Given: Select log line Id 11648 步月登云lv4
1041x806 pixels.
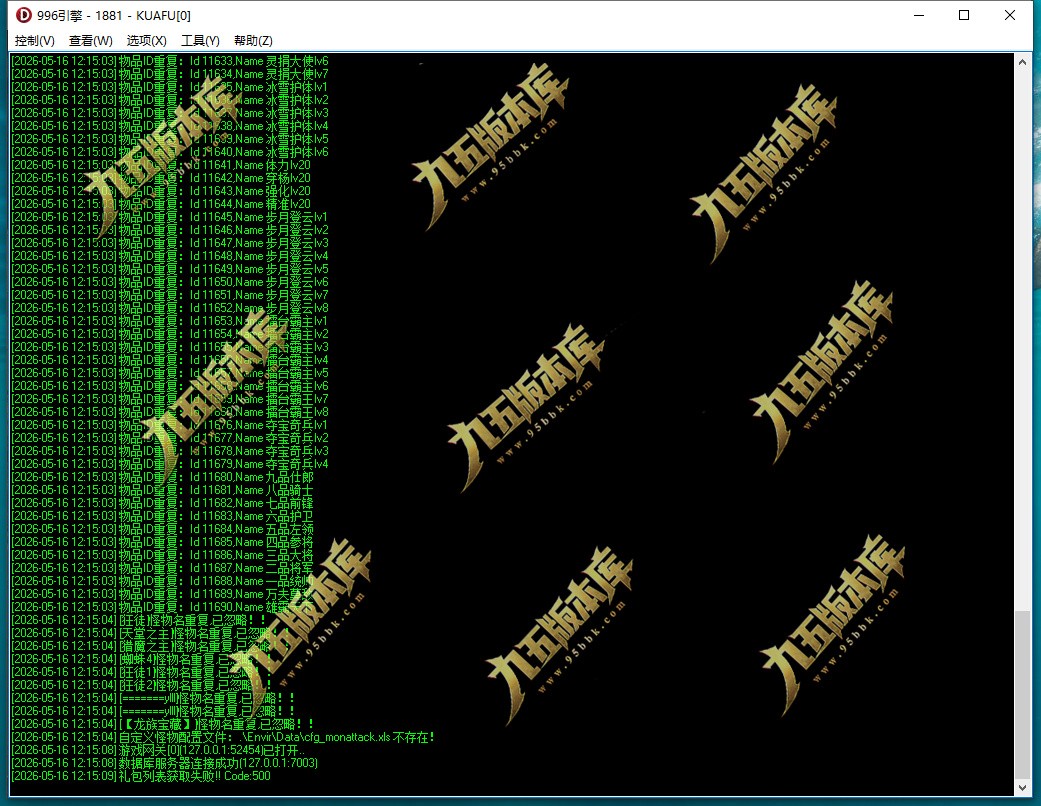Looking at the screenshot, I should tap(170, 256).
